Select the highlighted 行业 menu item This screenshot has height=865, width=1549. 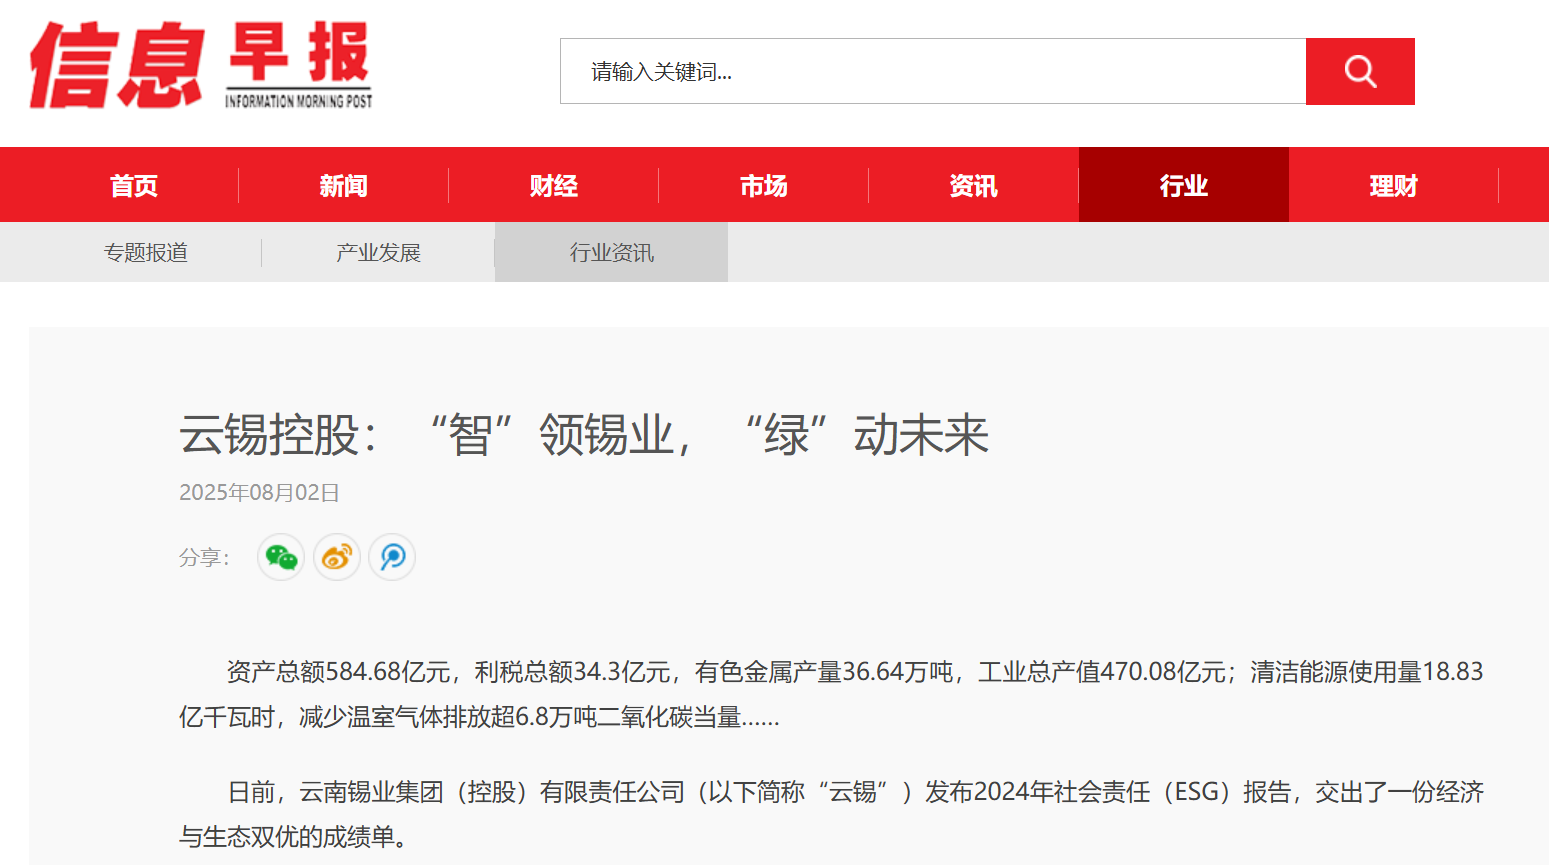(x=1184, y=185)
